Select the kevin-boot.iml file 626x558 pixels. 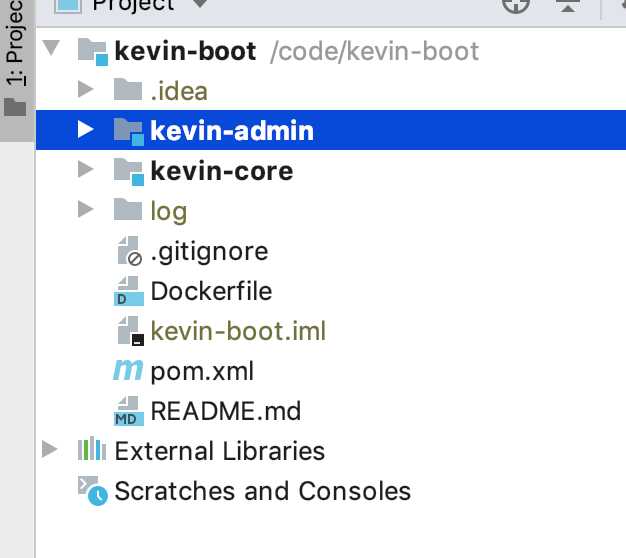[x=238, y=331]
